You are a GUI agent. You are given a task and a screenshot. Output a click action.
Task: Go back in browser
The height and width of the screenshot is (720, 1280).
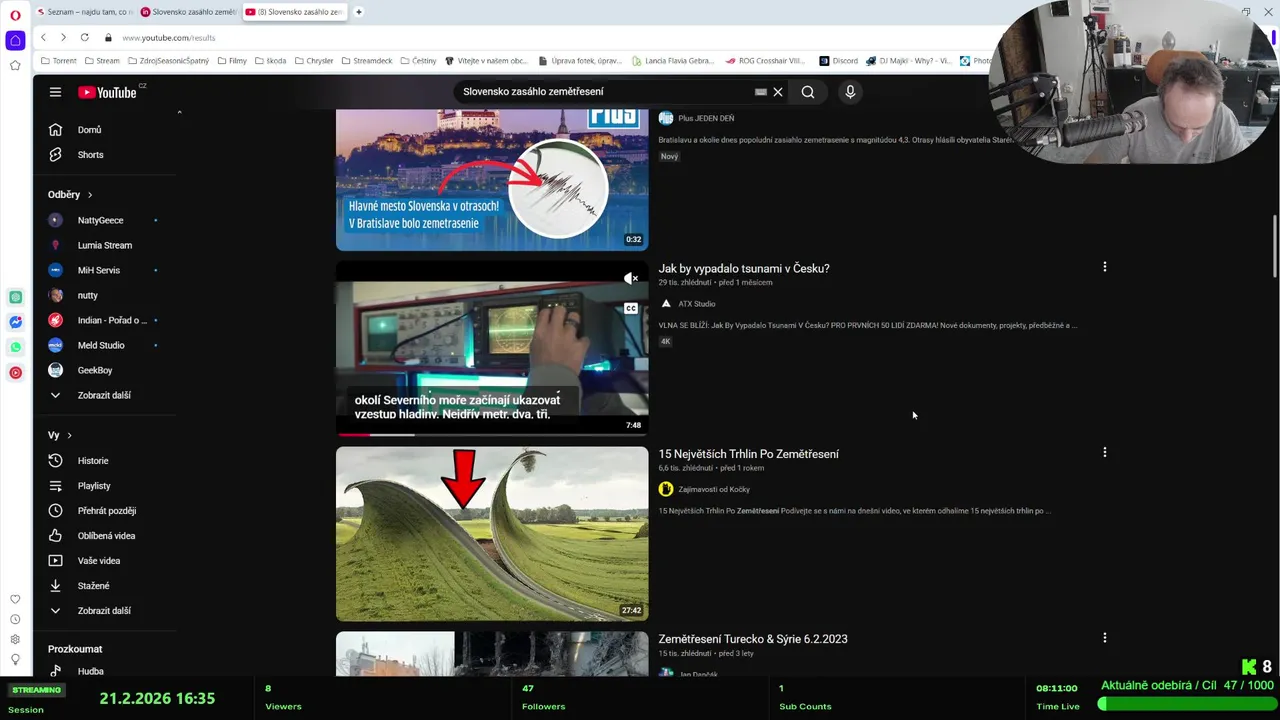pos(43,37)
